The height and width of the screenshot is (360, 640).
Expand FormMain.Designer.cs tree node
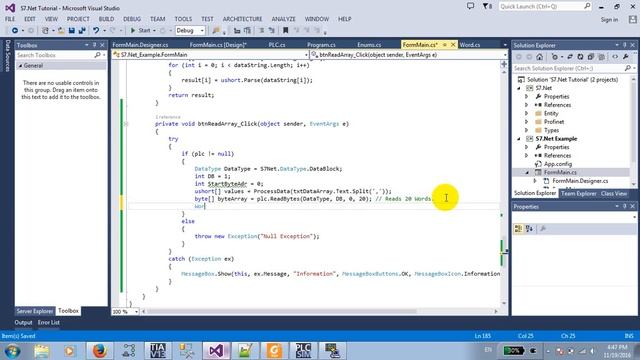coord(535,181)
